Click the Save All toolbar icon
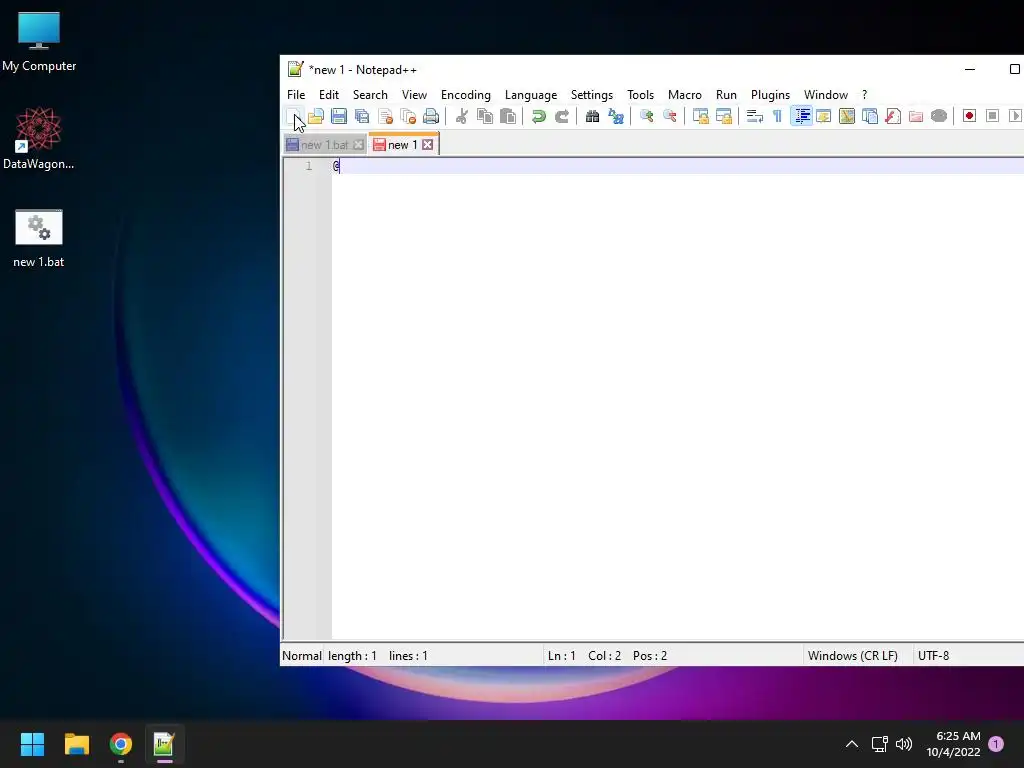This screenshot has width=1024, height=768. click(362, 116)
